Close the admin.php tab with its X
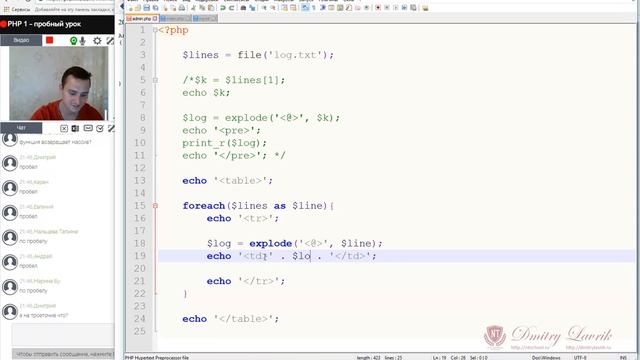 tap(155, 18)
